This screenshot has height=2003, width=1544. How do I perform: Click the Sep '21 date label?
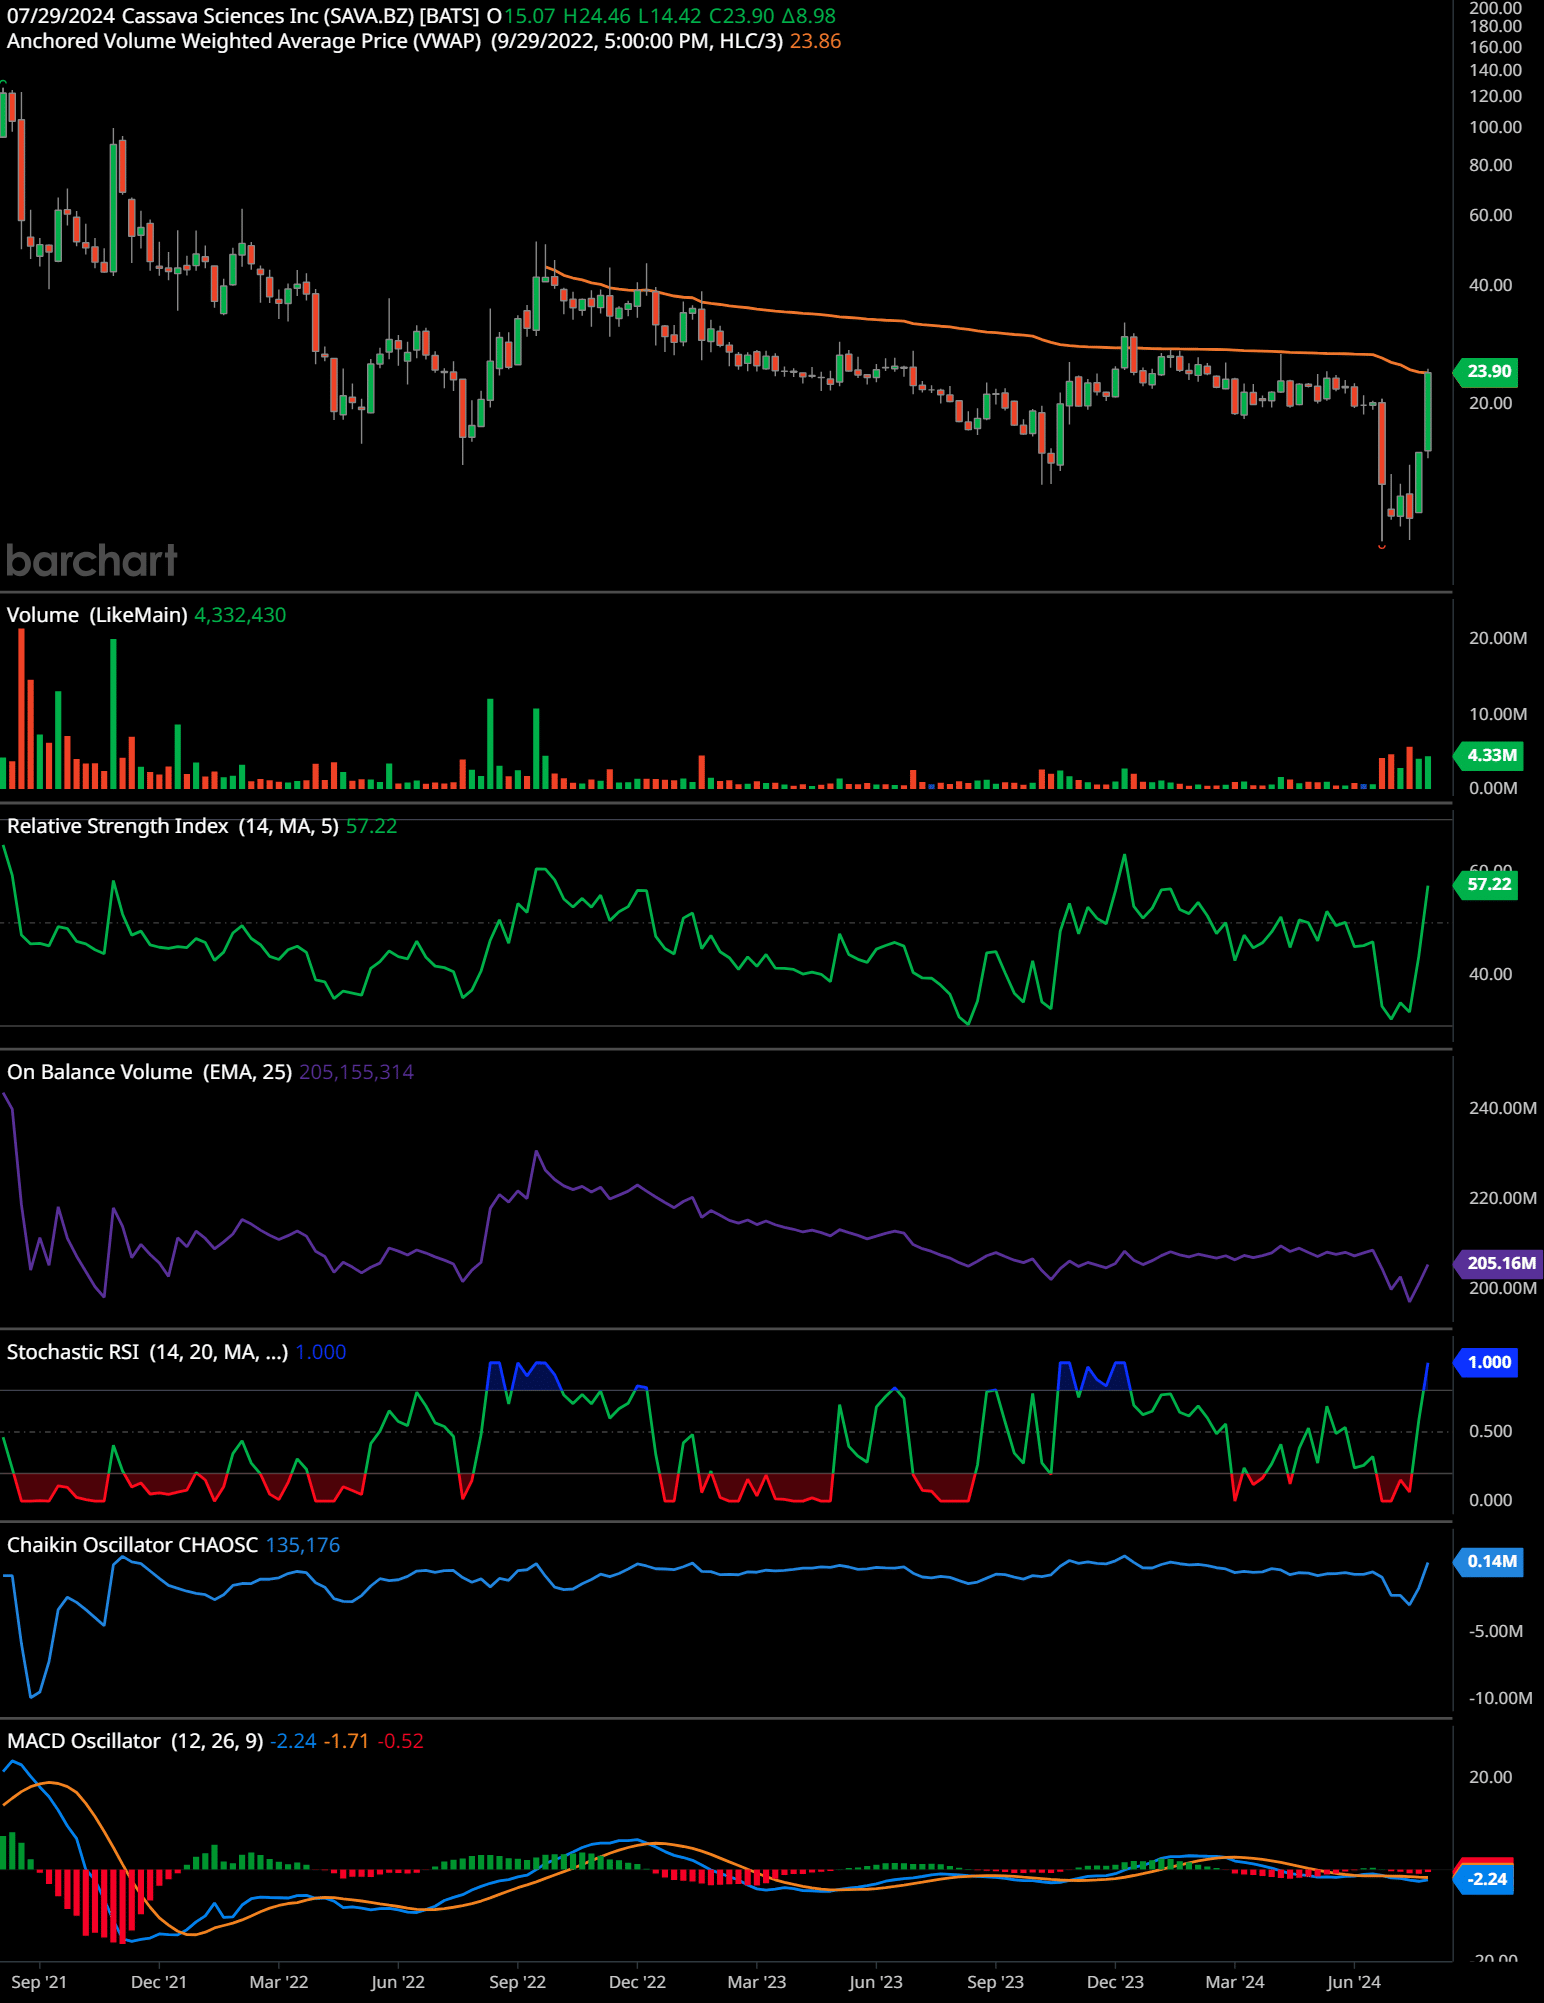39,1982
